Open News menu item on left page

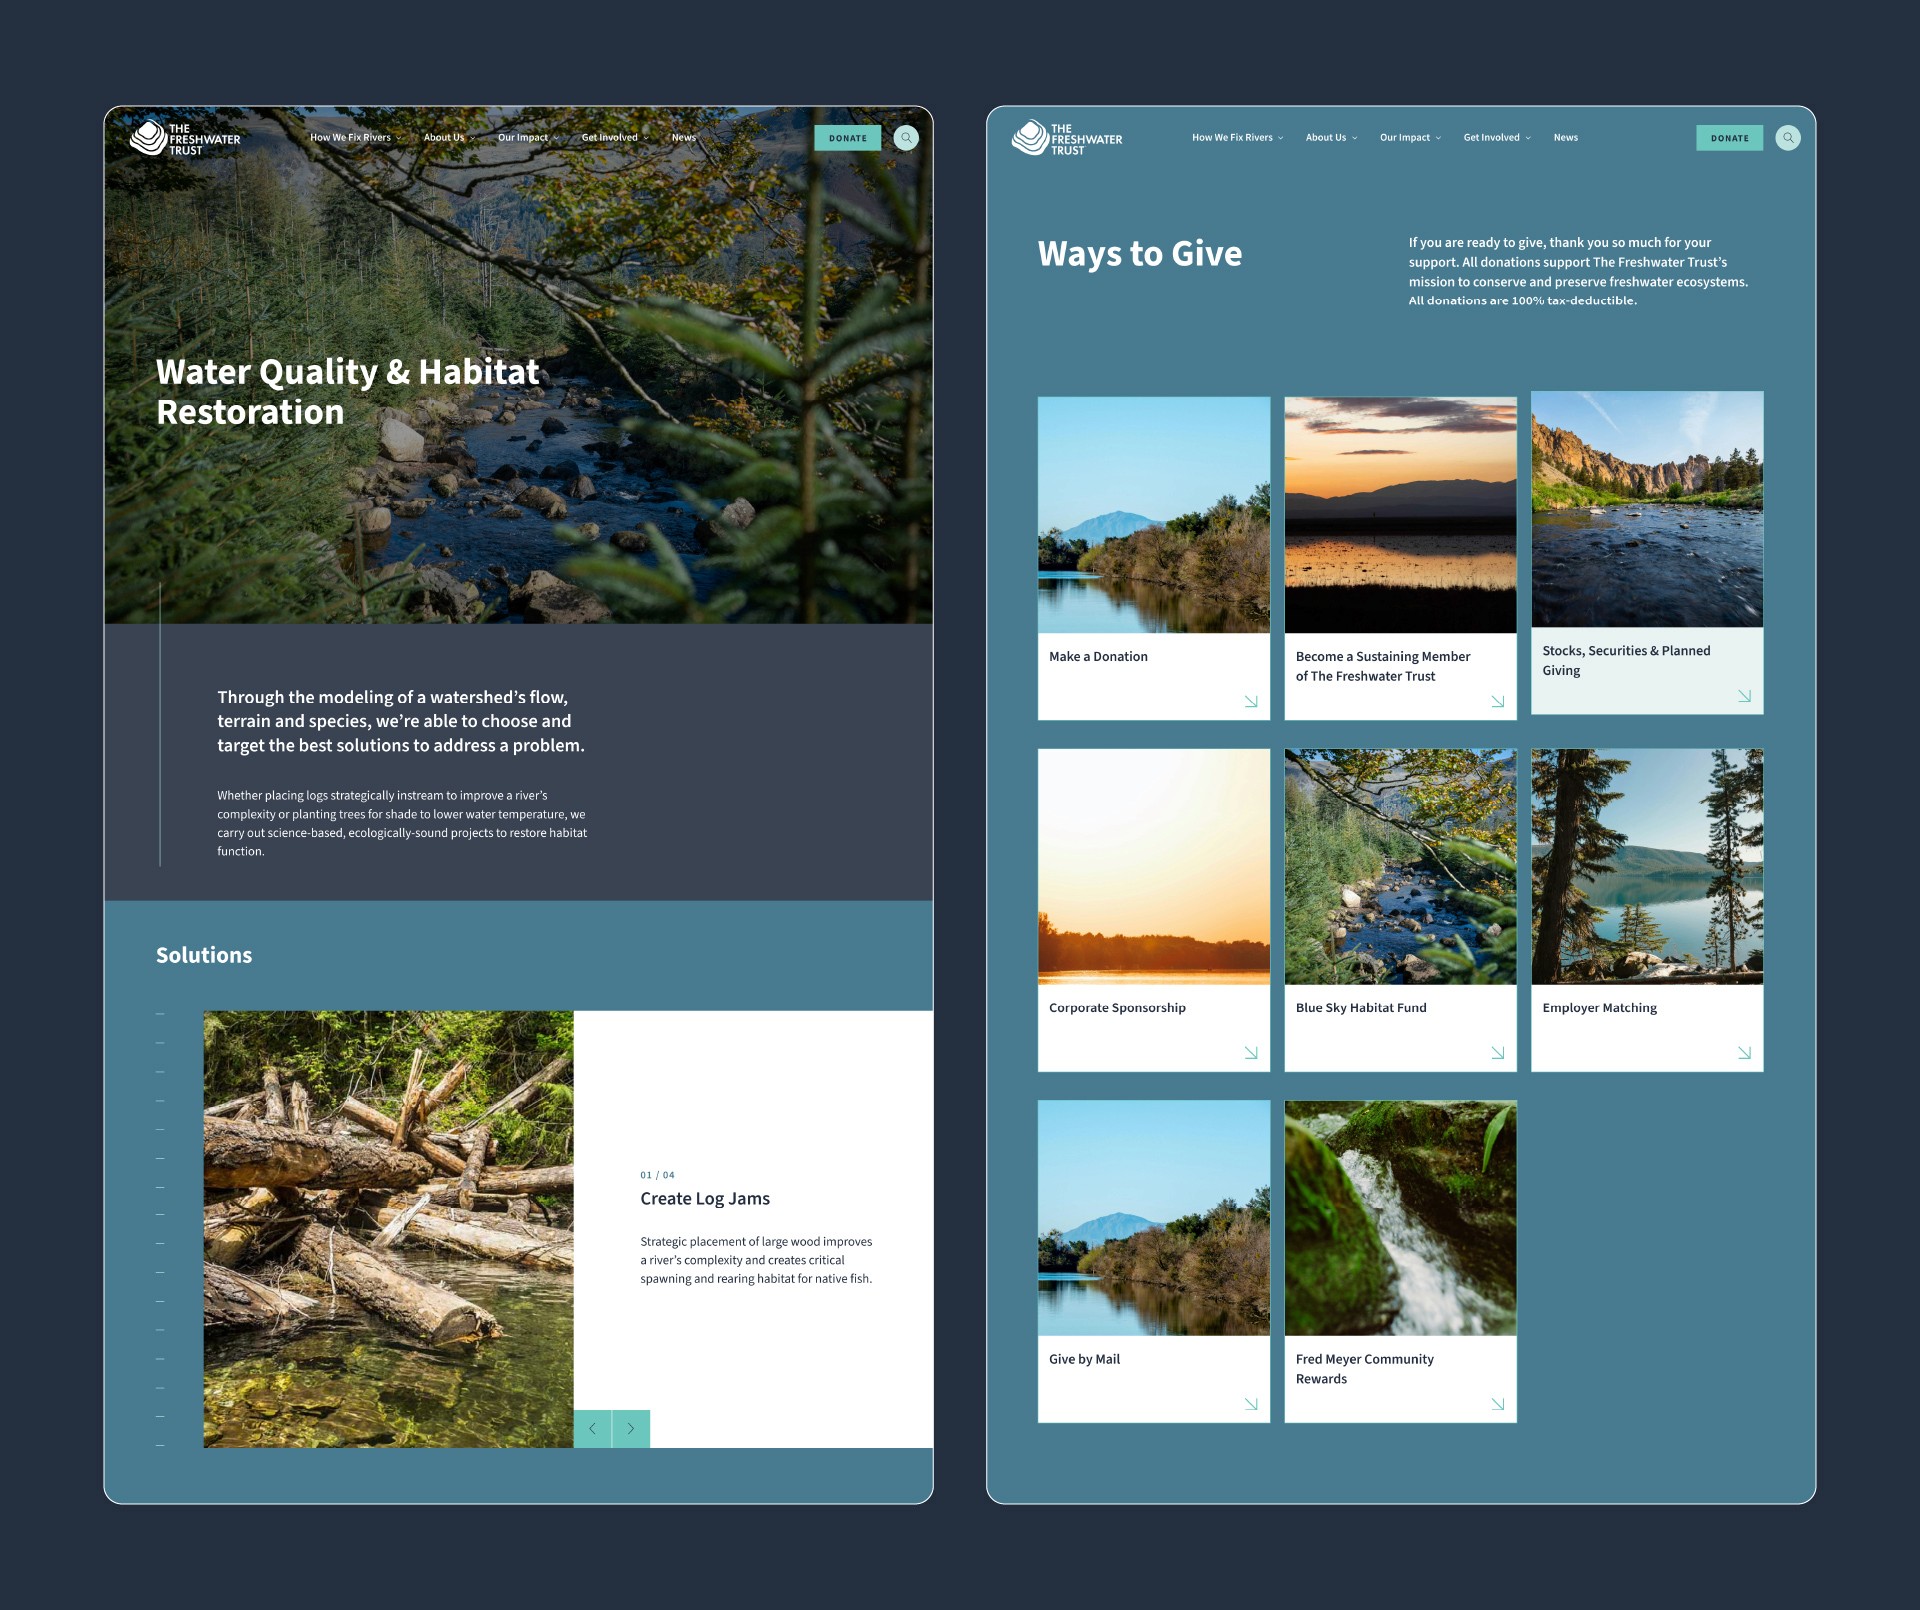683,138
